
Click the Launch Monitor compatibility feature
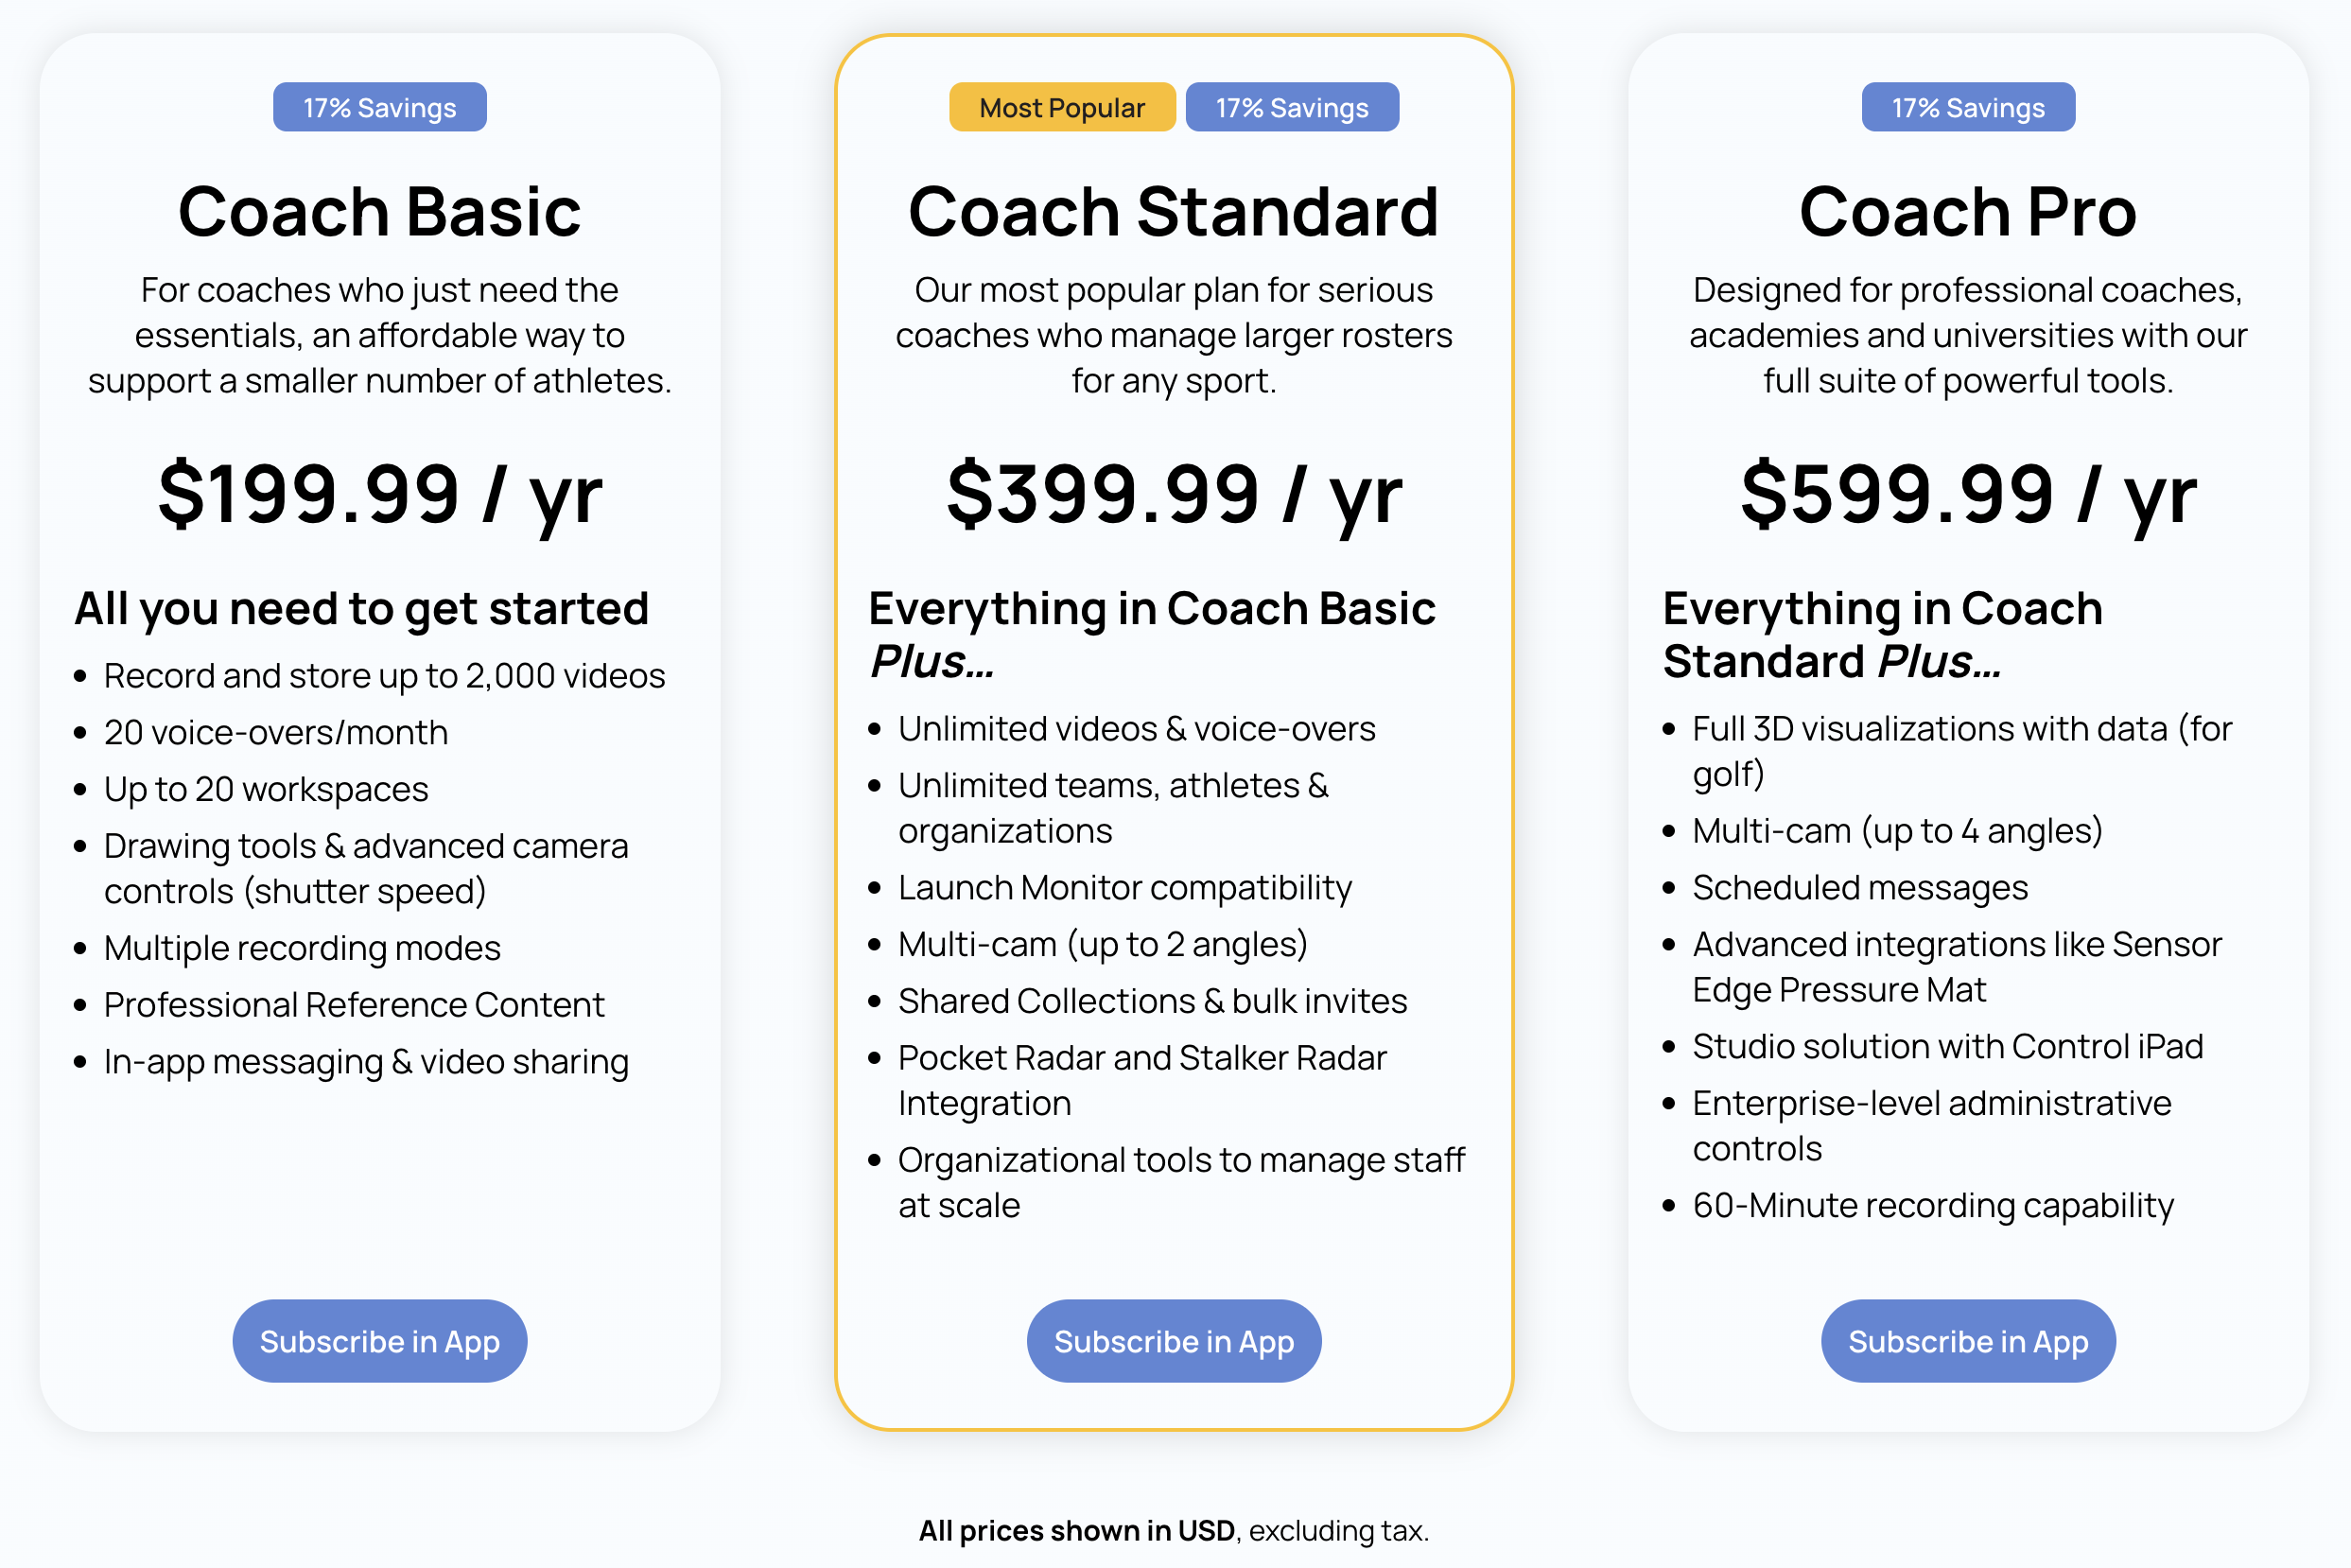pyautogui.click(x=1125, y=888)
